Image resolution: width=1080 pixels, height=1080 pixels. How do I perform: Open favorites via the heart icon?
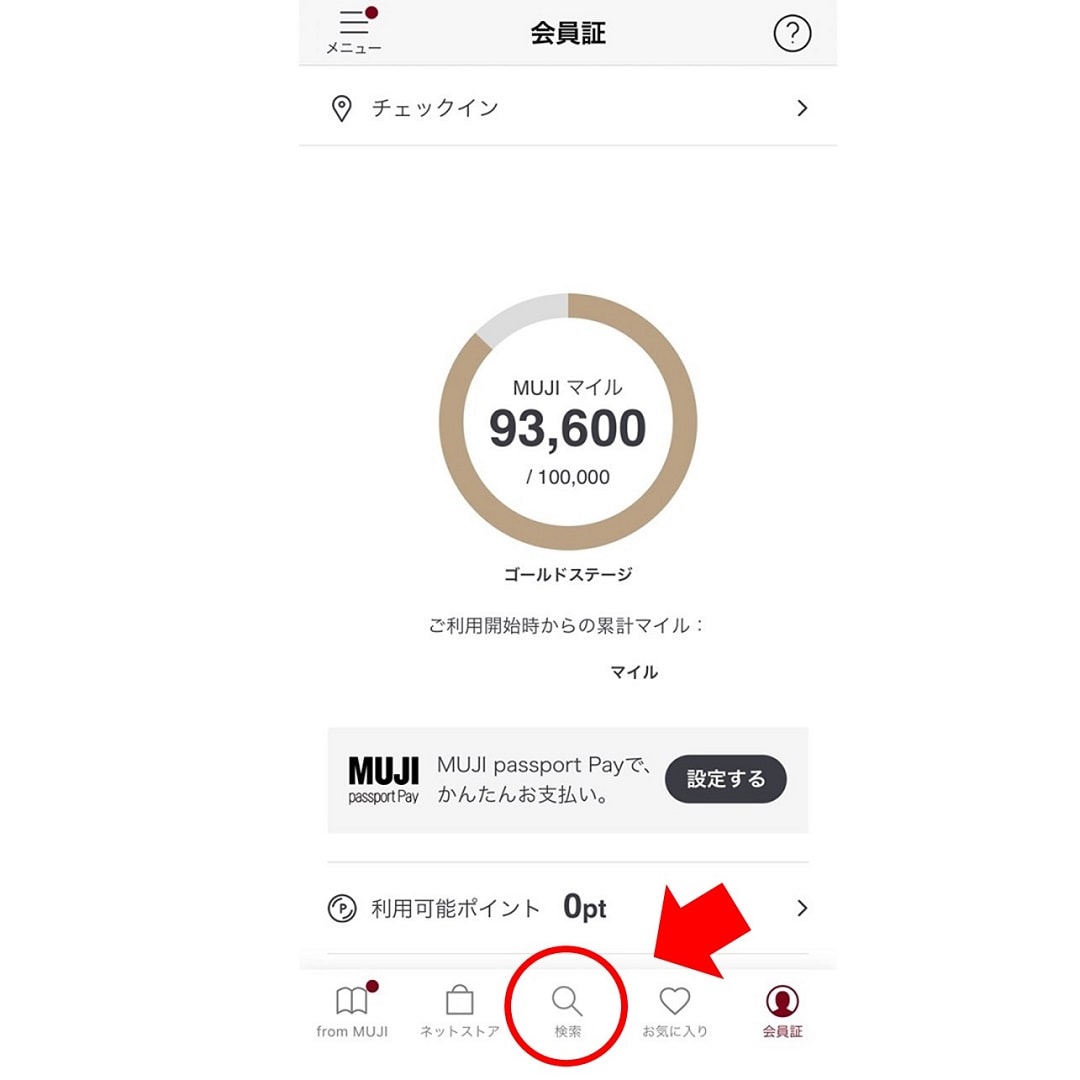point(674,1001)
